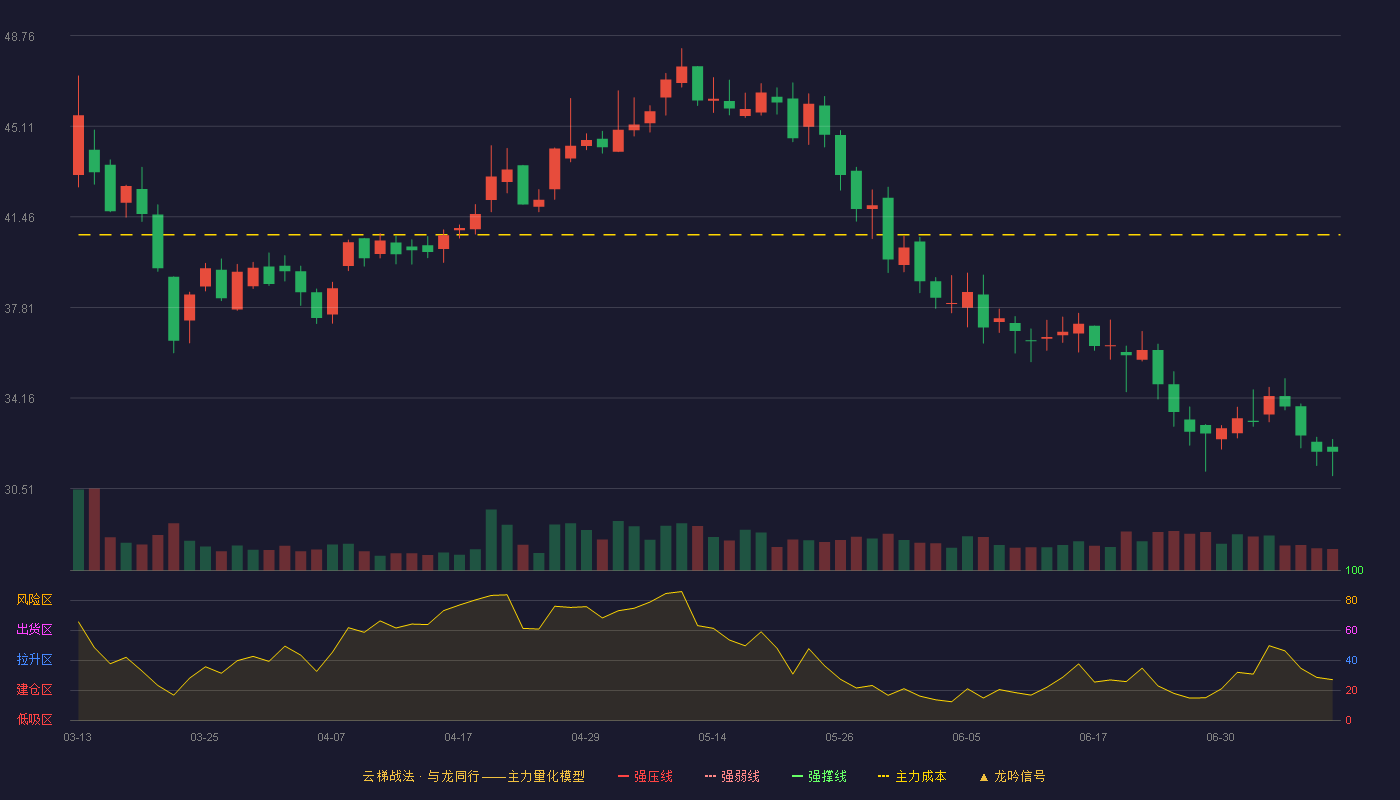Toggle the 龙吟信号 triangle legend

[x=1012, y=776]
